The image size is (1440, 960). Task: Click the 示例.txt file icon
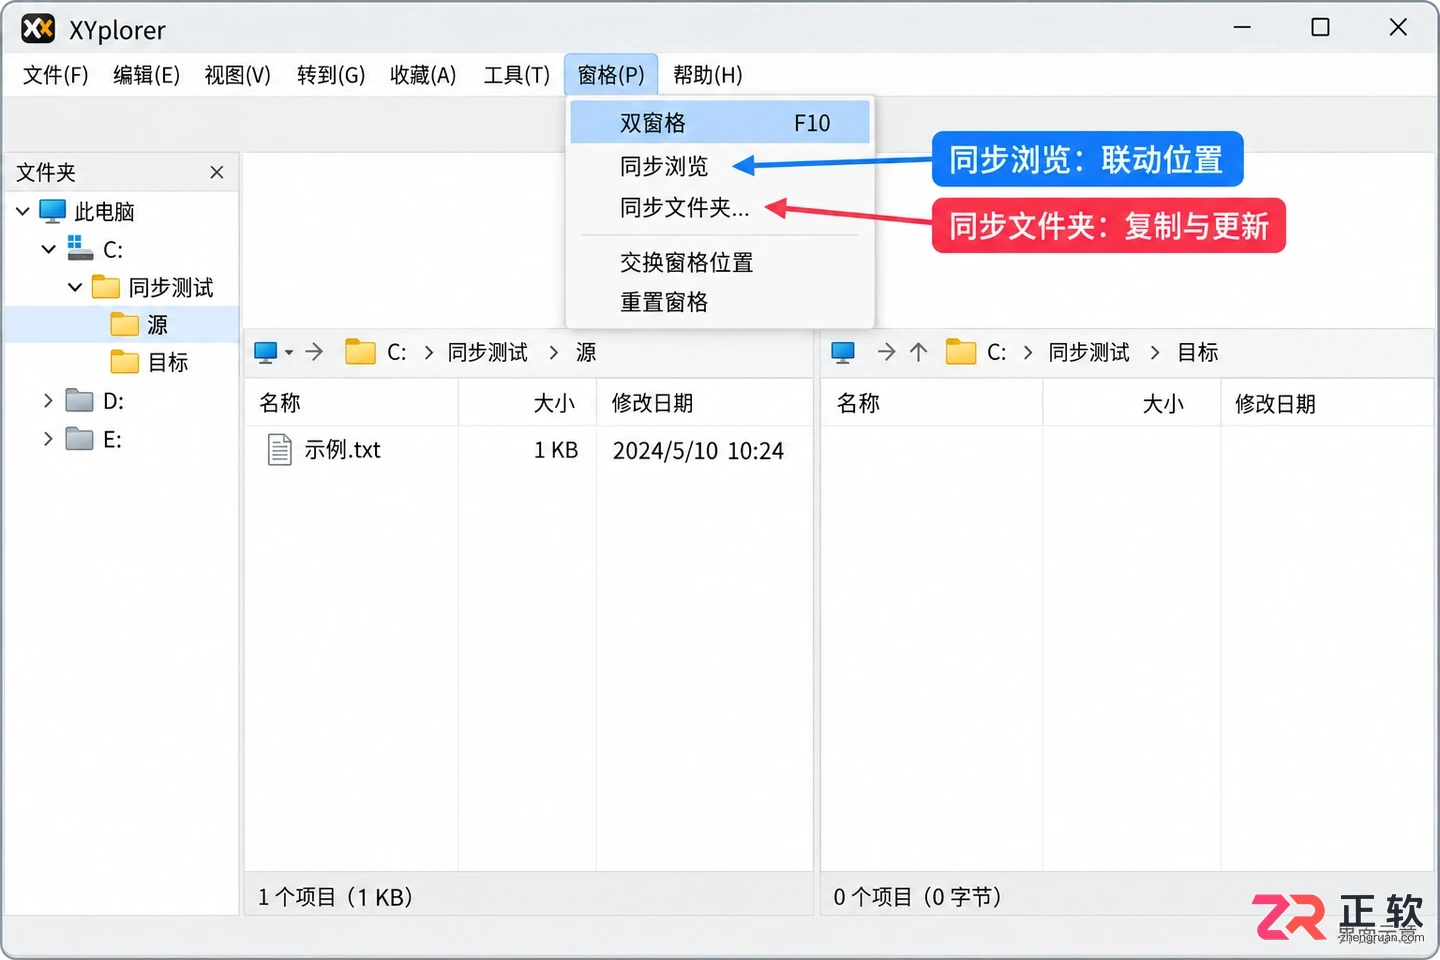pyautogui.click(x=280, y=450)
